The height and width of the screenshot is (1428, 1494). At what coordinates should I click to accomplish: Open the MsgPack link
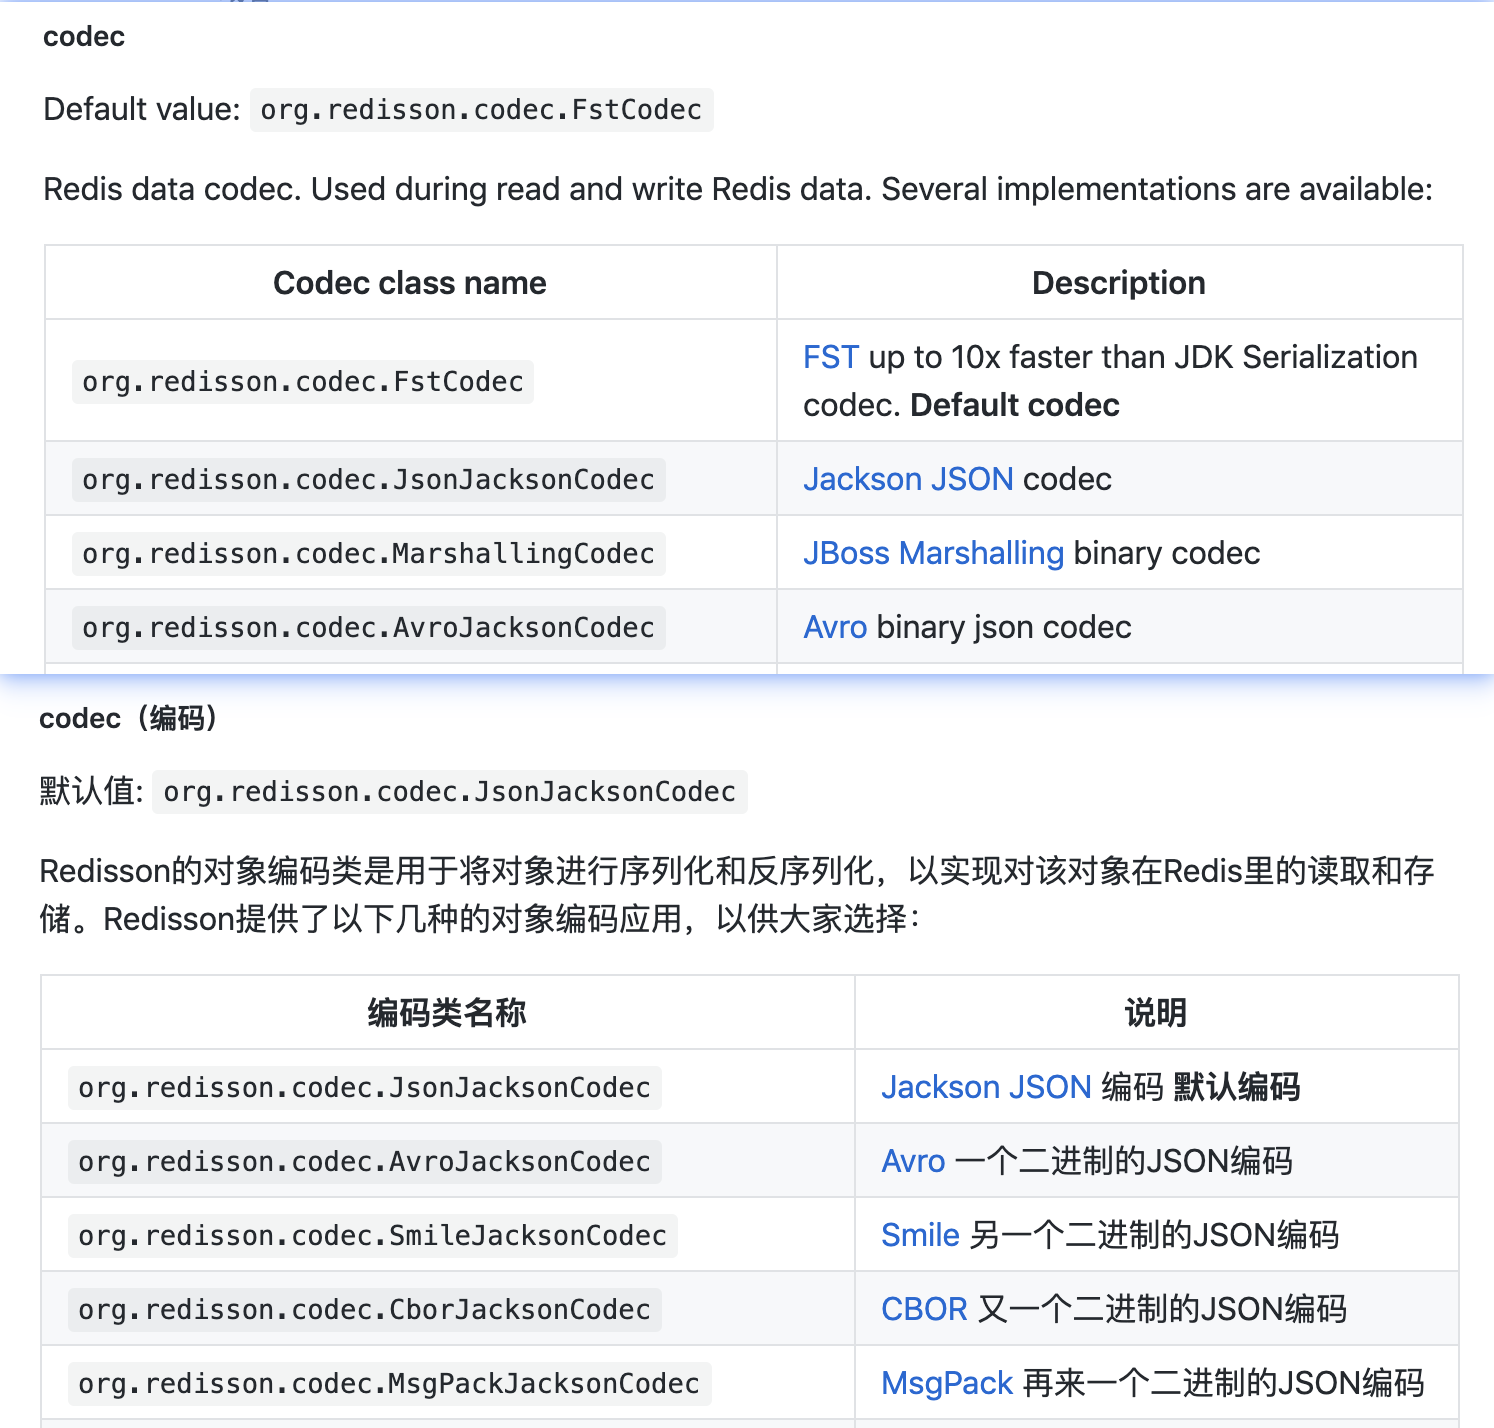coord(944,1383)
